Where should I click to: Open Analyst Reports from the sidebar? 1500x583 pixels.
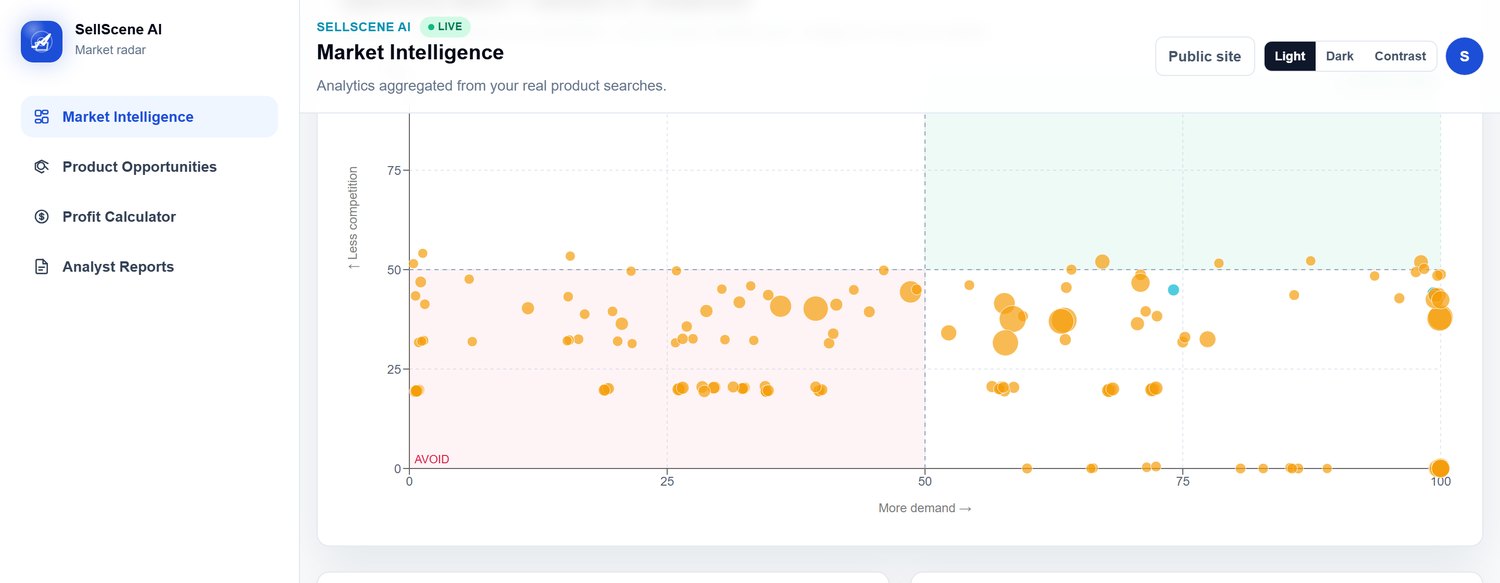pyautogui.click(x=149, y=267)
